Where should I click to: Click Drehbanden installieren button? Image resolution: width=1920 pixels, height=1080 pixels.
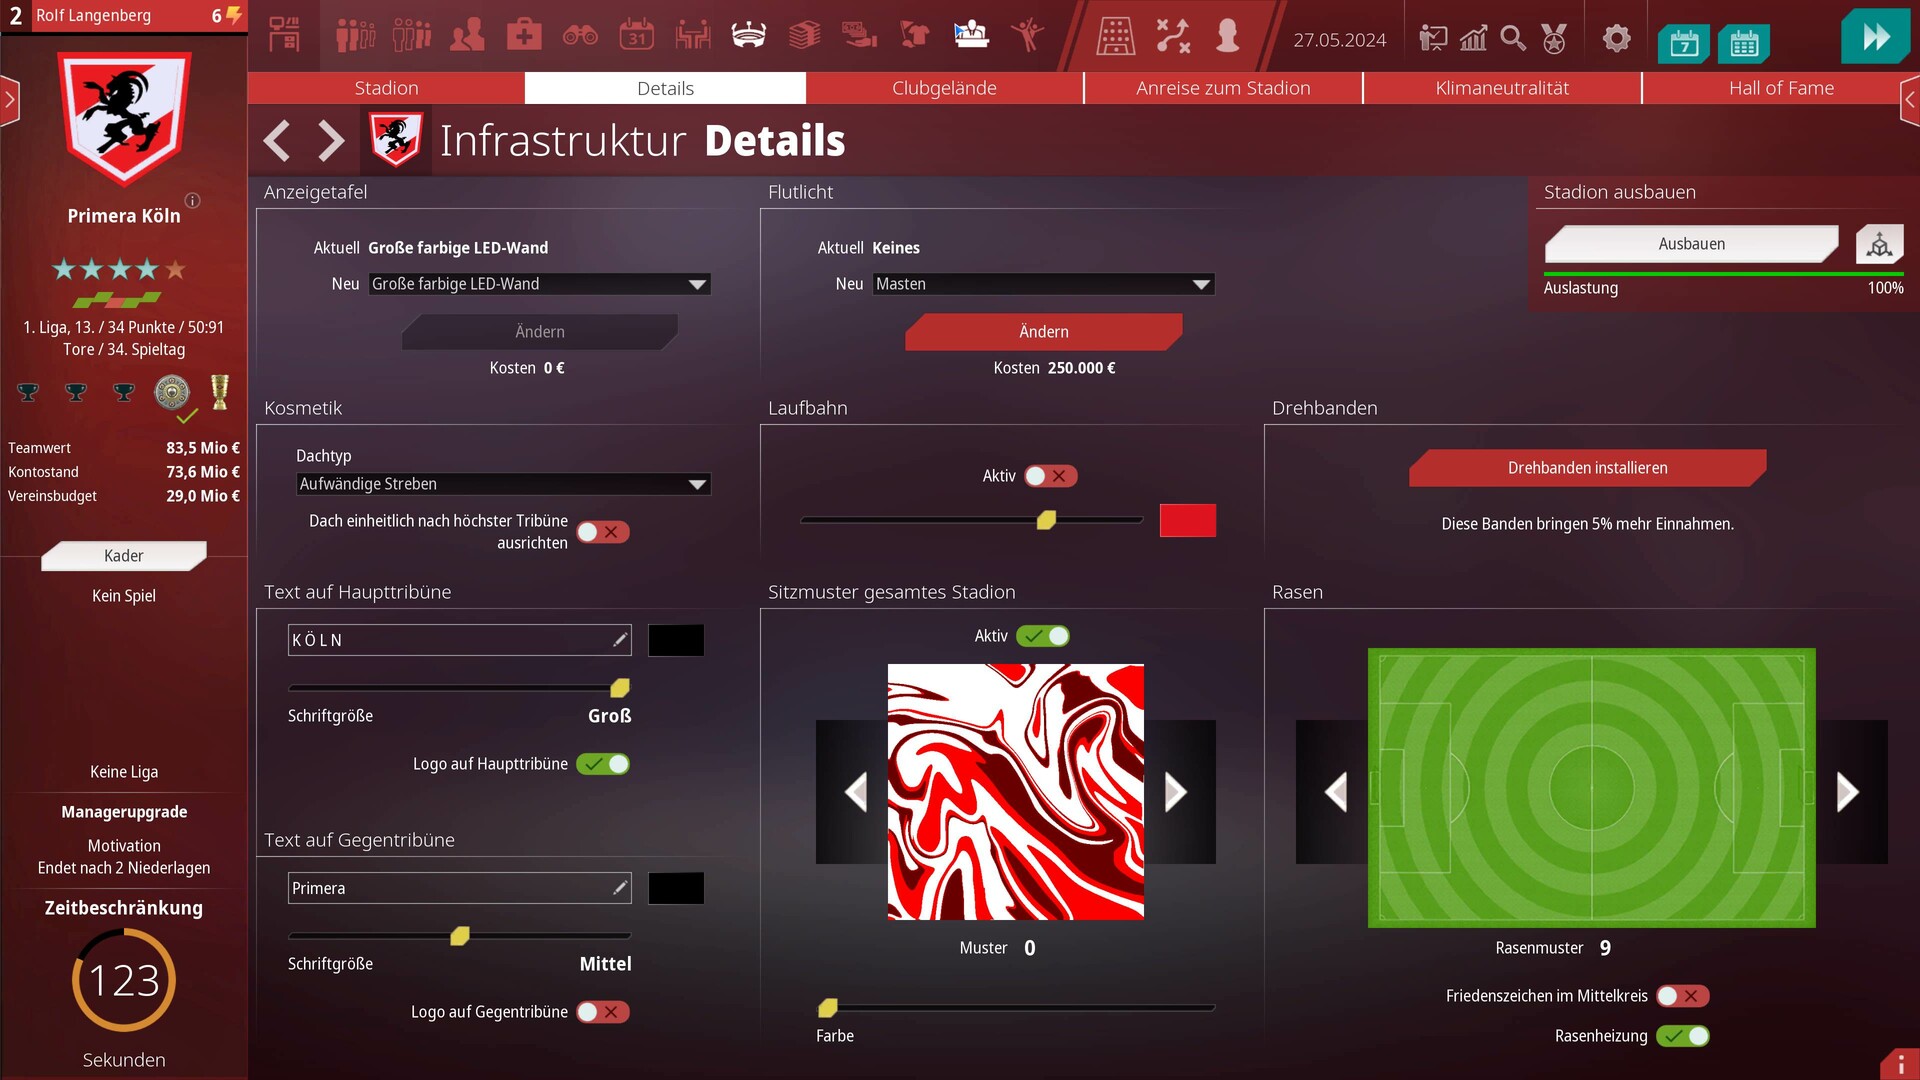tap(1587, 468)
